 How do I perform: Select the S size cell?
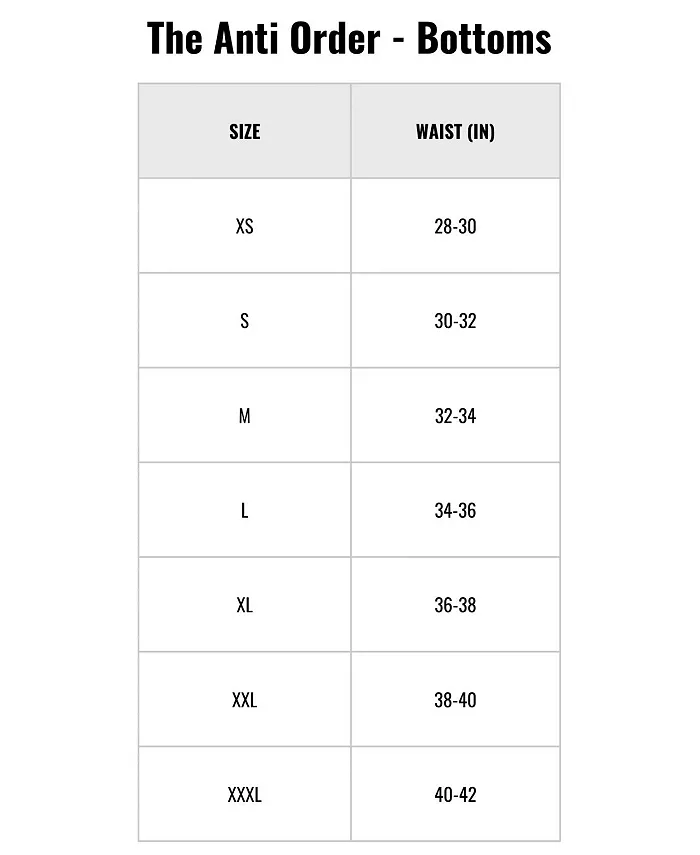point(244,321)
